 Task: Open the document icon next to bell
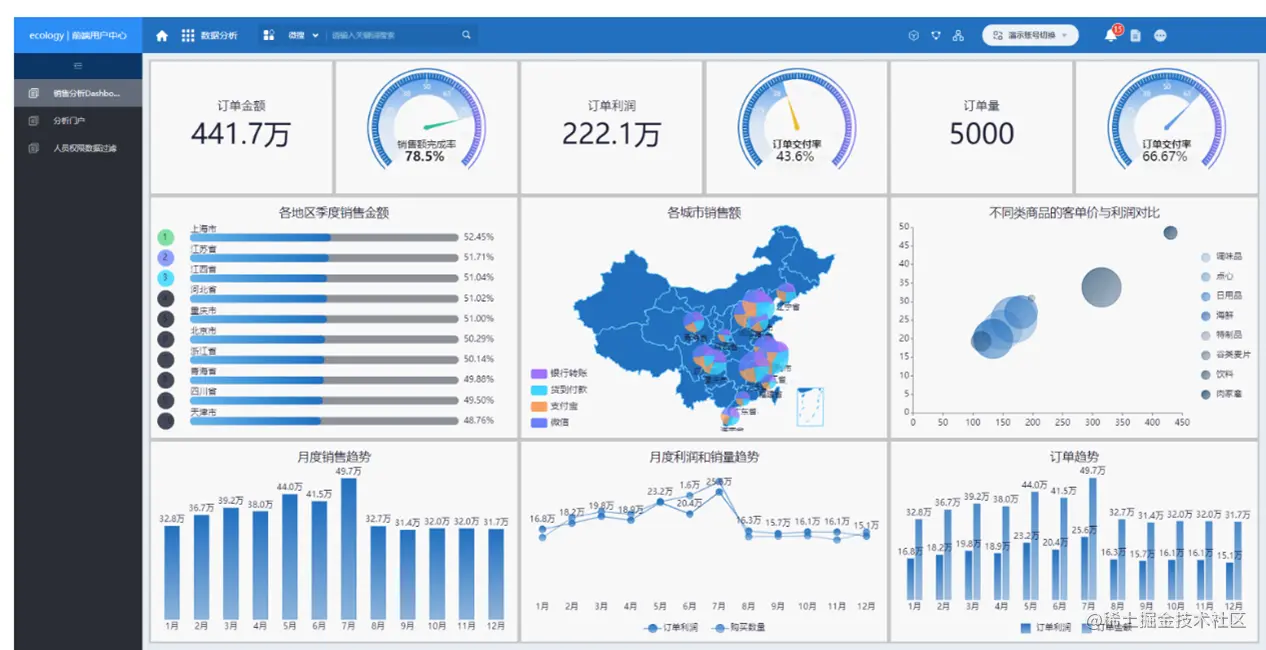(x=1136, y=35)
